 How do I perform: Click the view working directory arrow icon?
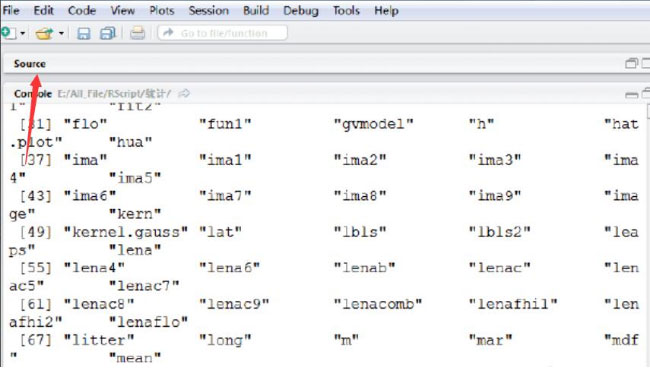coord(184,94)
